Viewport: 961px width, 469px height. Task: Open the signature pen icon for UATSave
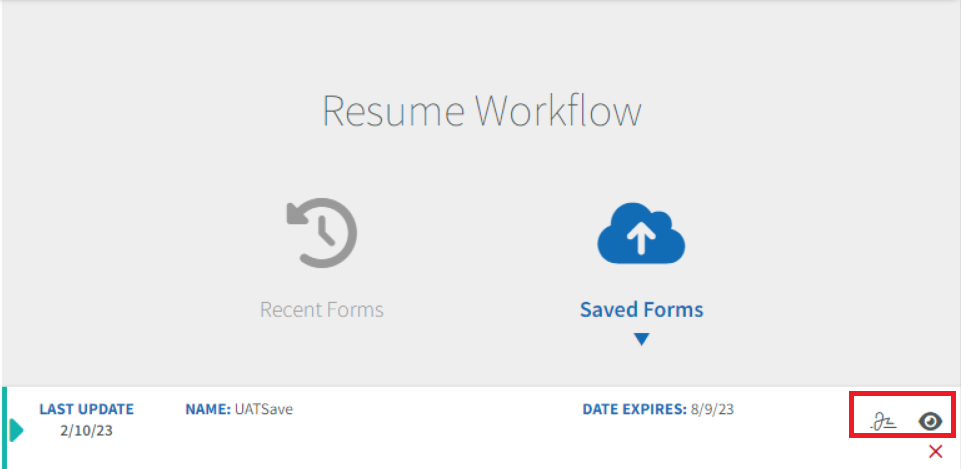pos(884,422)
